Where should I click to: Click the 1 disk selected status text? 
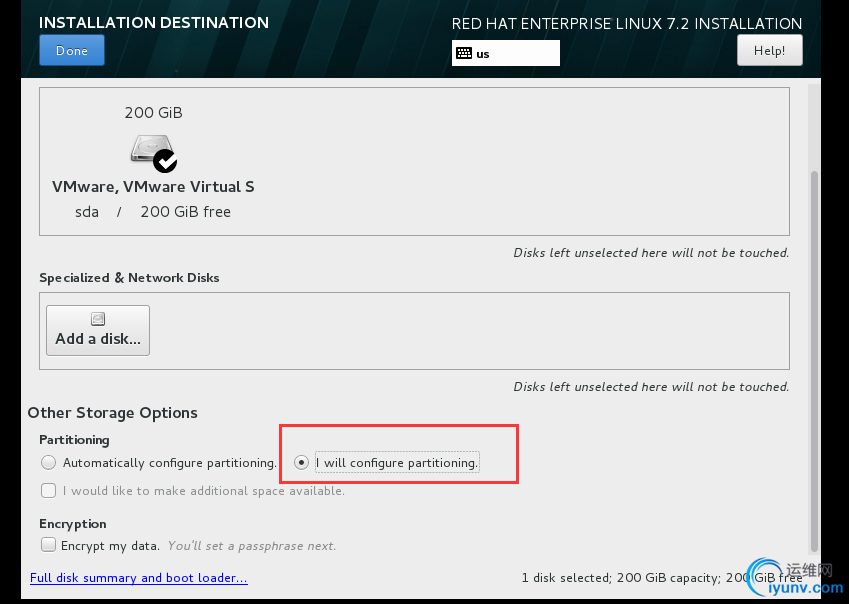point(662,578)
